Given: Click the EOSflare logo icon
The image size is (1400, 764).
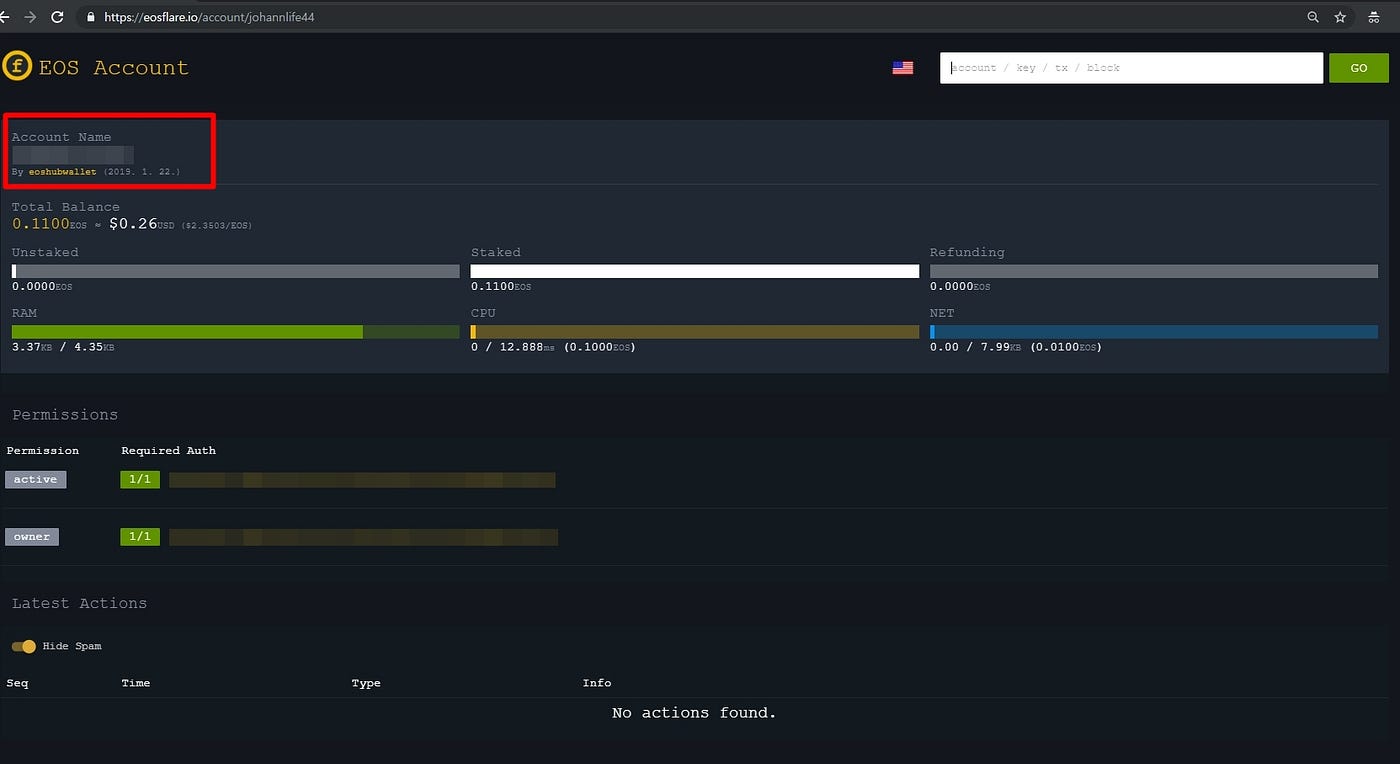Looking at the screenshot, I should [x=17, y=67].
